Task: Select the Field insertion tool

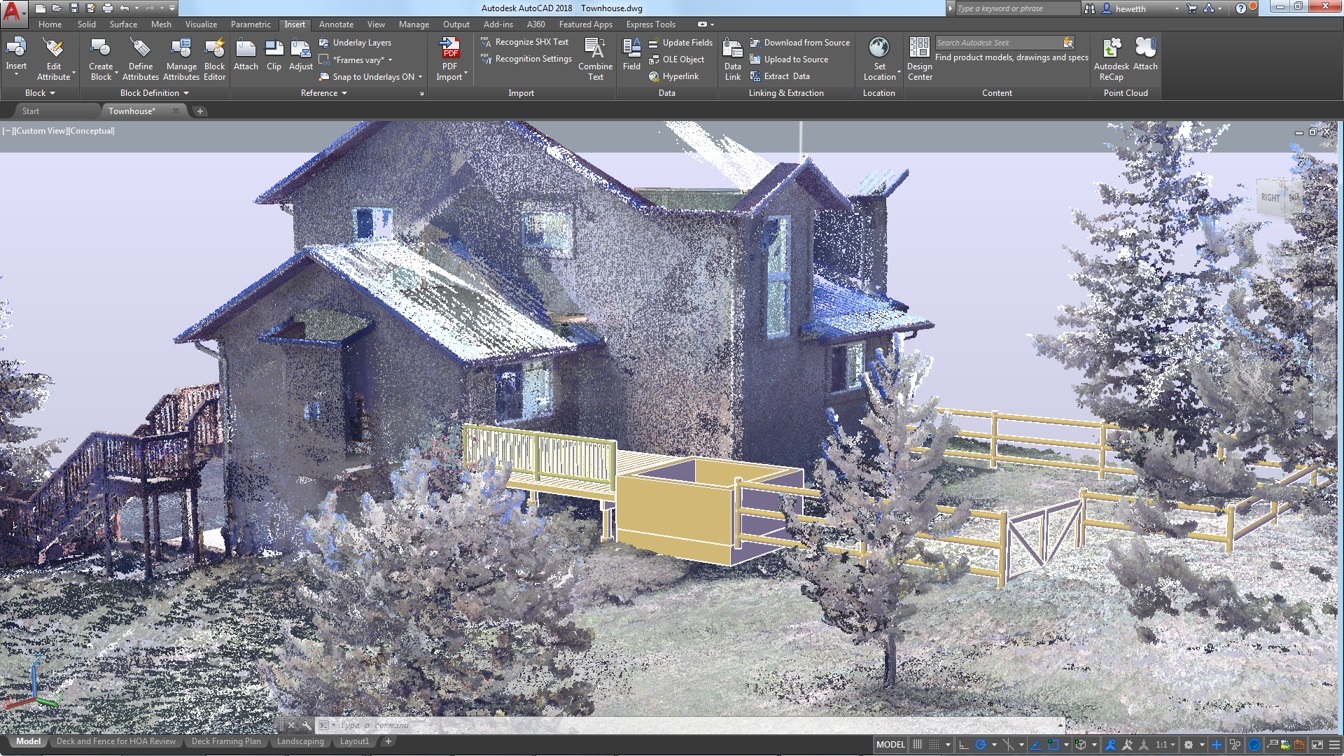Action: tap(631, 55)
